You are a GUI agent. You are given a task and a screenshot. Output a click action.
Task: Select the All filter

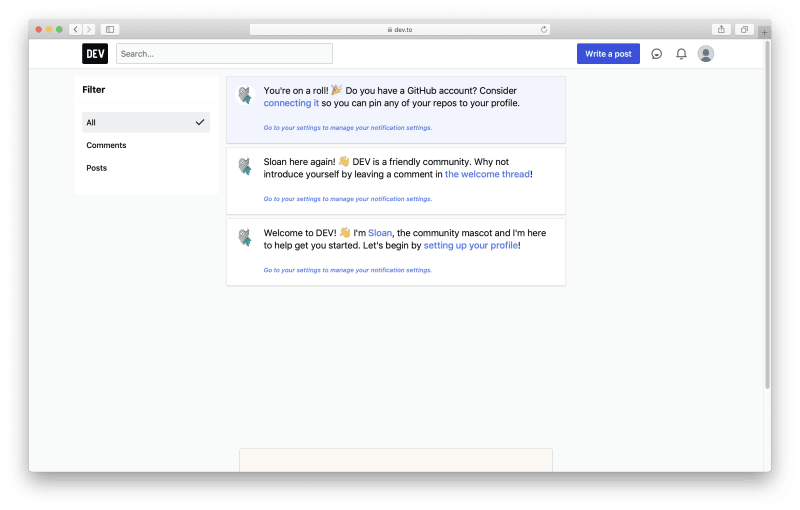point(146,122)
